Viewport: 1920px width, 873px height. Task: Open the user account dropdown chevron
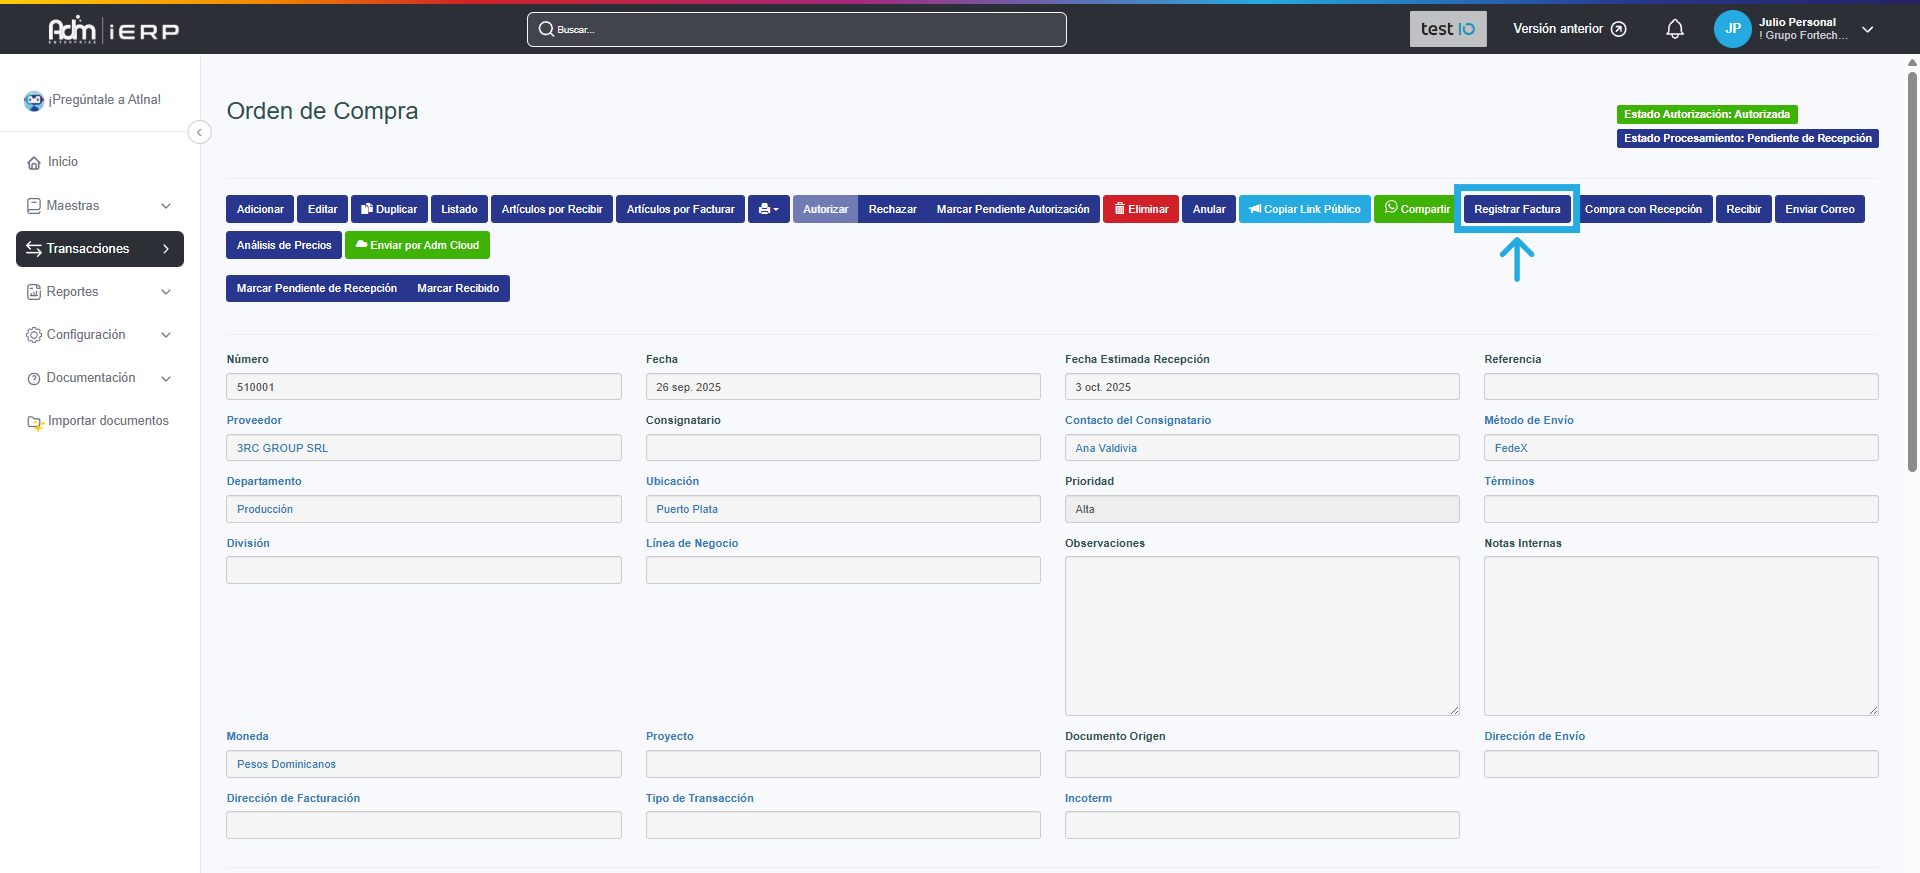[x=1867, y=29]
